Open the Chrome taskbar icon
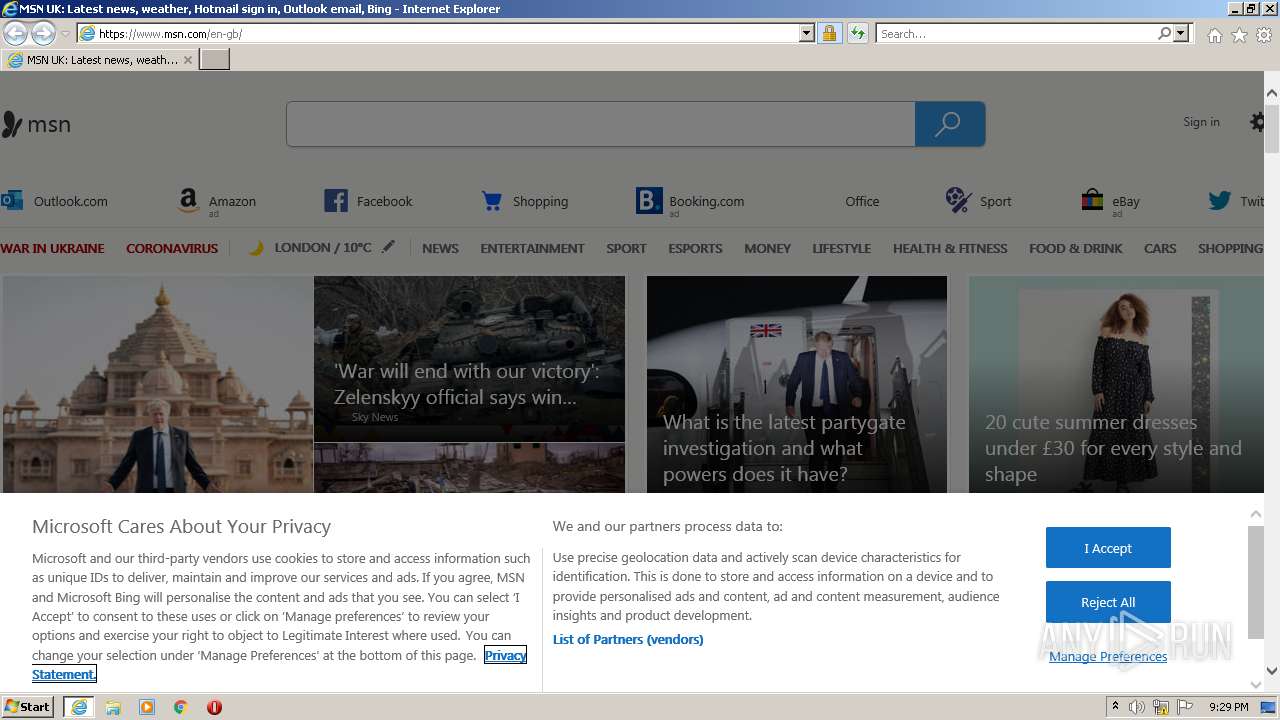The image size is (1280, 720). (181, 707)
